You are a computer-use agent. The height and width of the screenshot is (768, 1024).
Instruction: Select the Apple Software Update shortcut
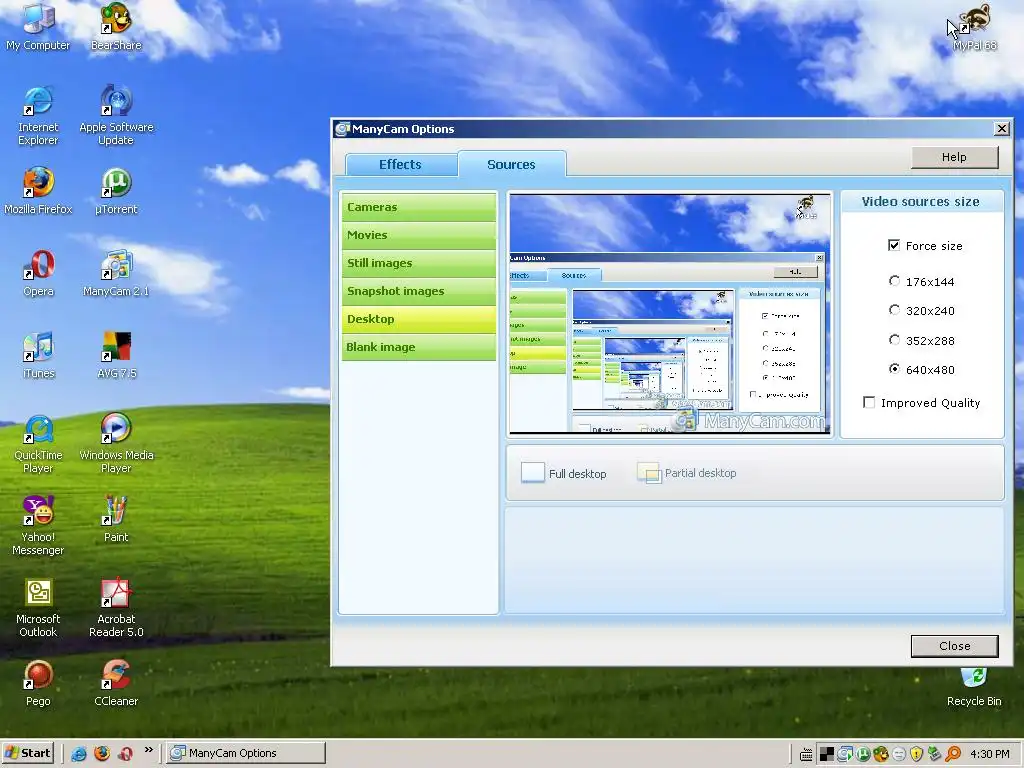pos(116,116)
